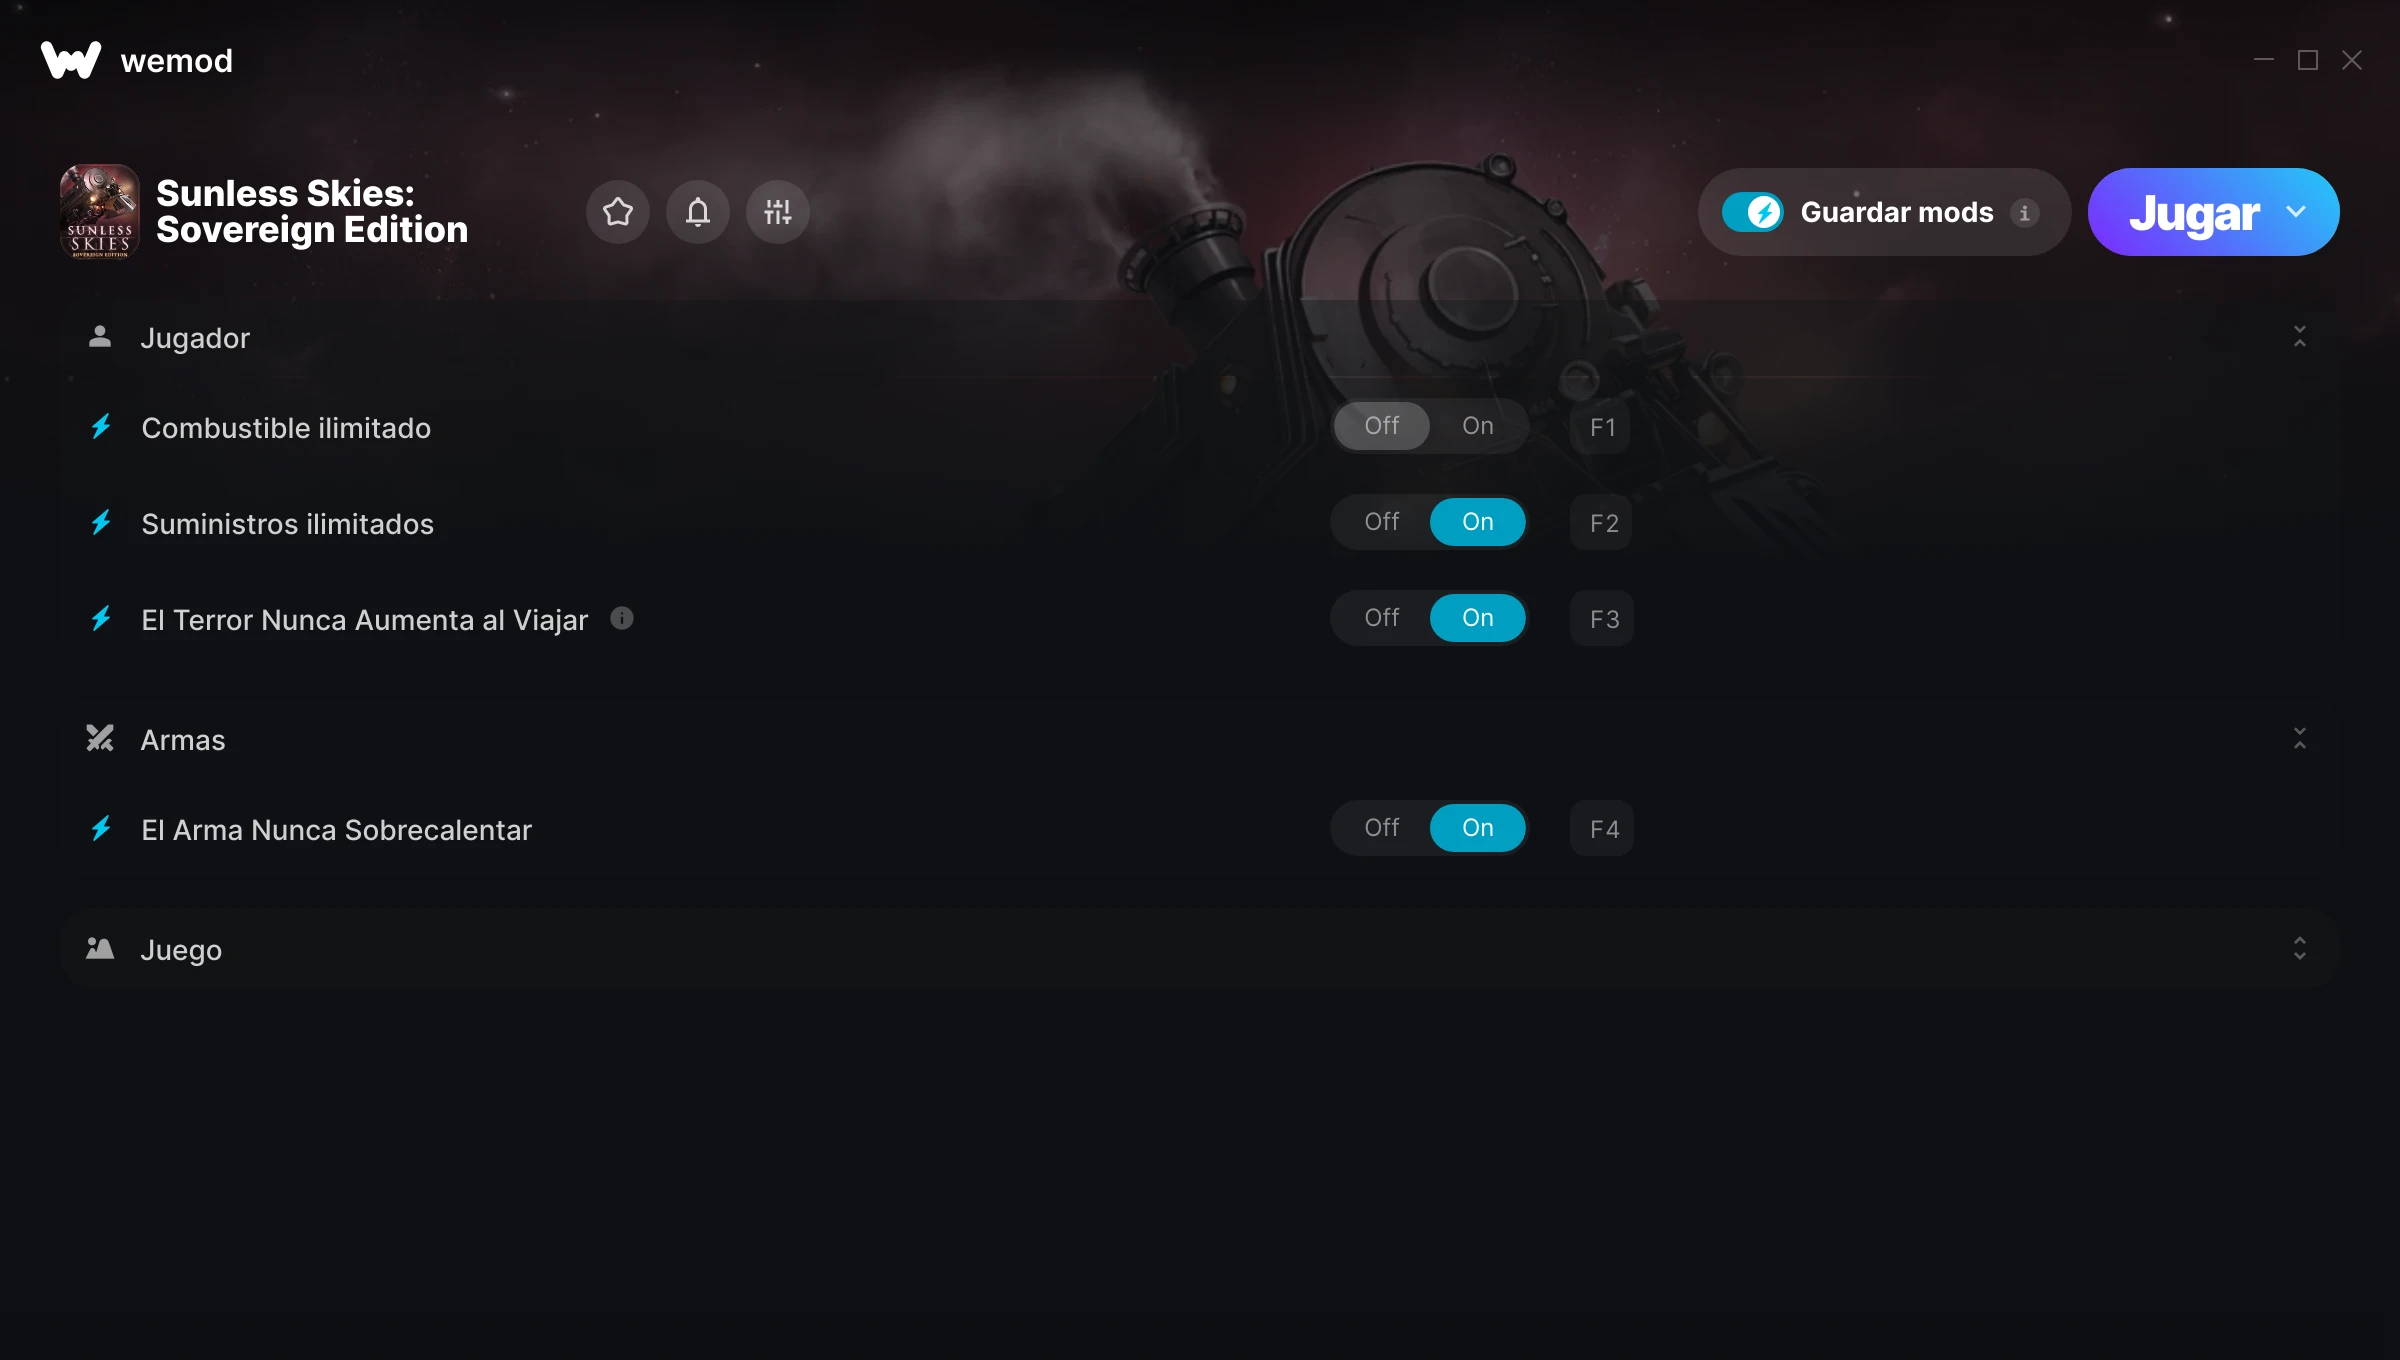Turn off El Arma Nunca Sobrecalentar
This screenshot has width=2400, height=1360.
coord(1382,828)
